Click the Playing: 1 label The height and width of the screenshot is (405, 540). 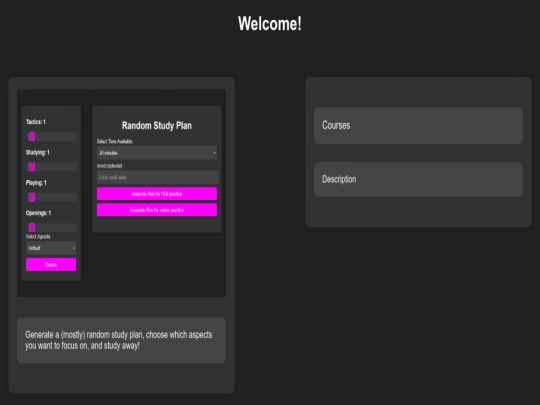click(x=36, y=183)
